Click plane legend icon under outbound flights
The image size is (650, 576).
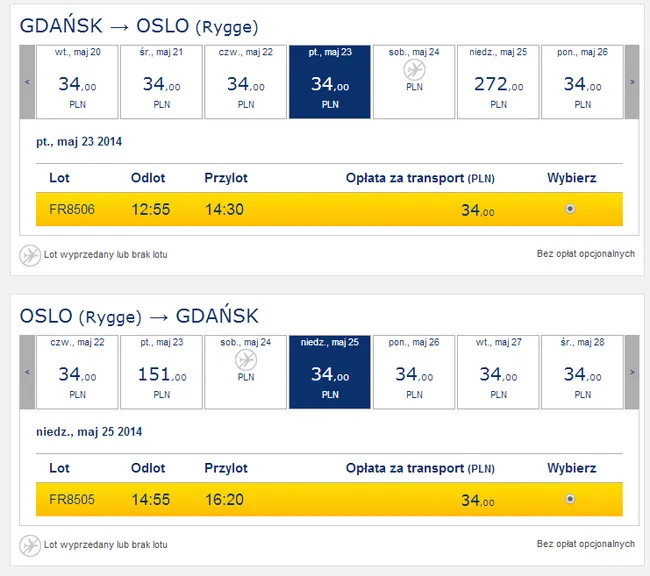coord(30,255)
